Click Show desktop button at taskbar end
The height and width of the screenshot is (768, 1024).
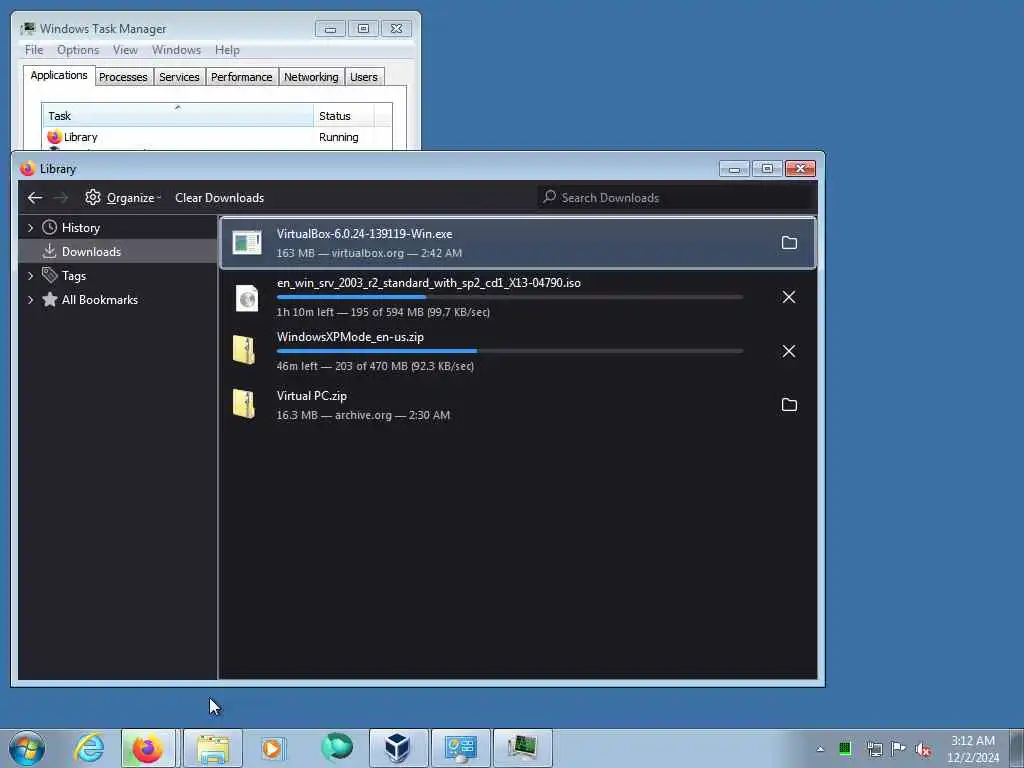pos(1017,748)
